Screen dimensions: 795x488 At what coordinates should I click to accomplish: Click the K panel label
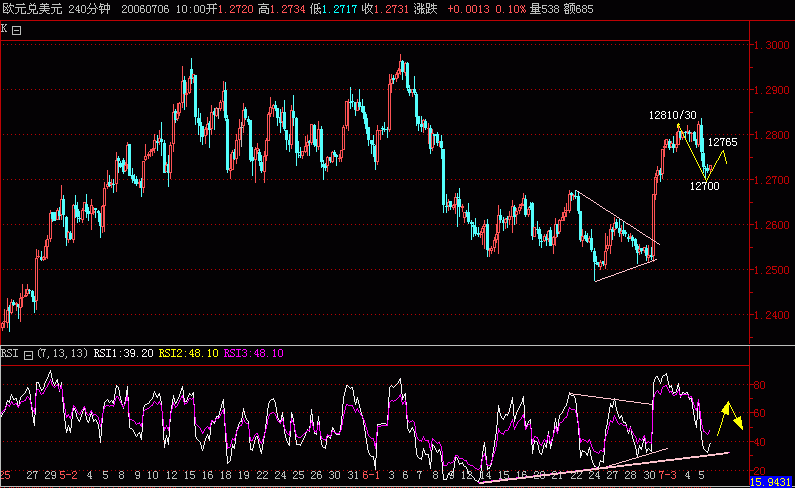pos(4,29)
